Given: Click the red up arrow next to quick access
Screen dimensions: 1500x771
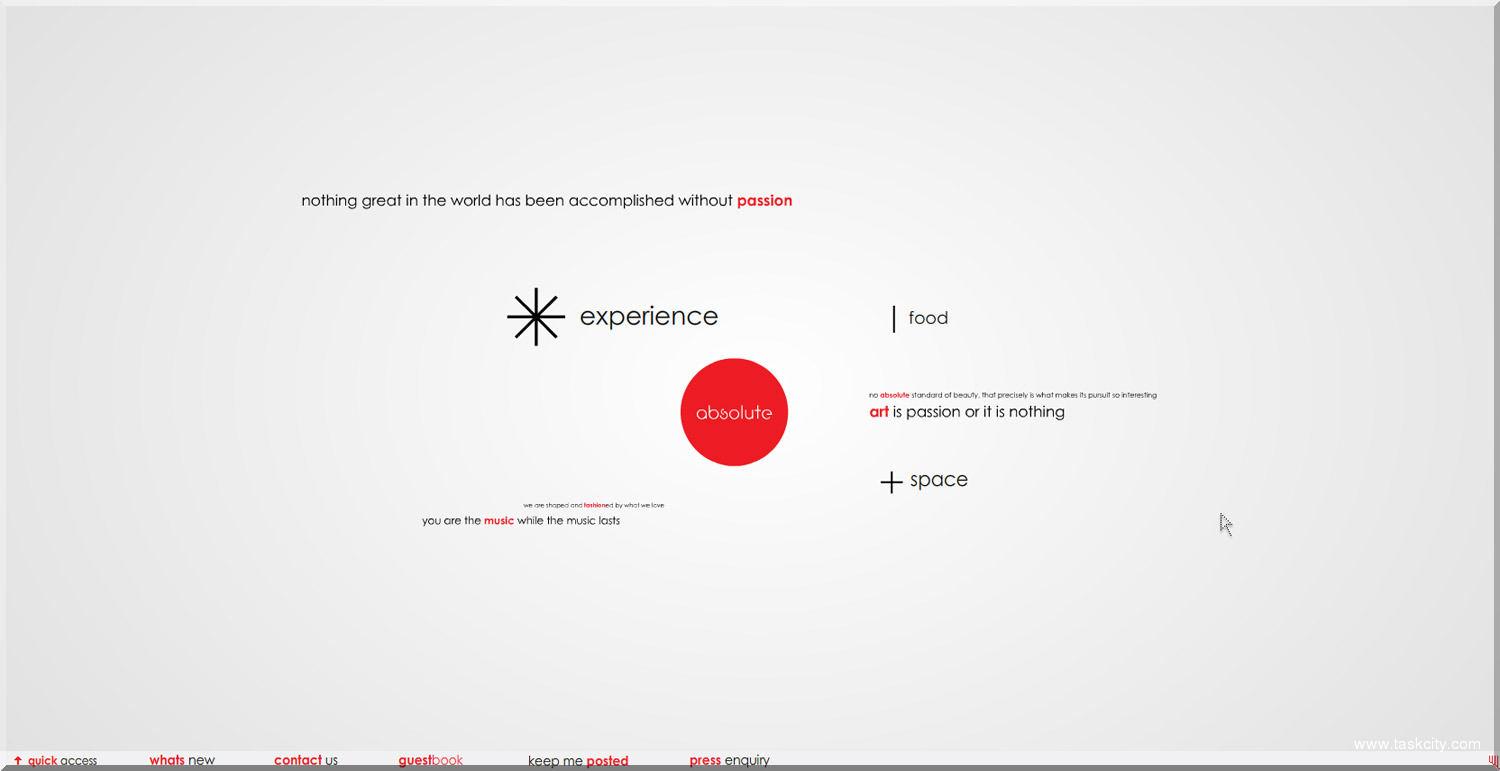Looking at the screenshot, I should (18, 761).
